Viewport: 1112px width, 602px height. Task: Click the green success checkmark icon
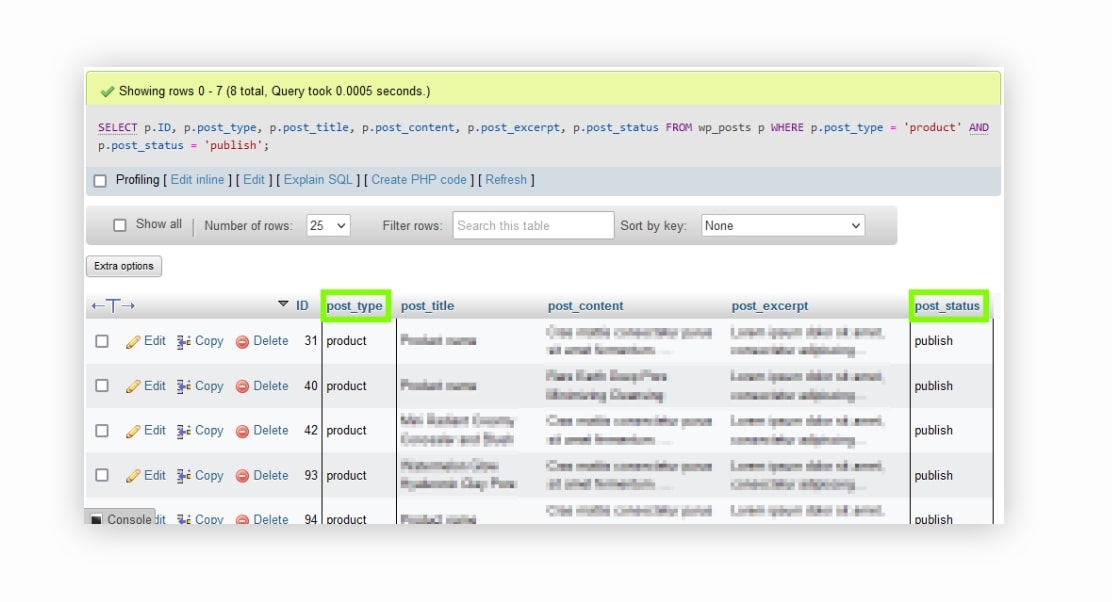[x=105, y=89]
